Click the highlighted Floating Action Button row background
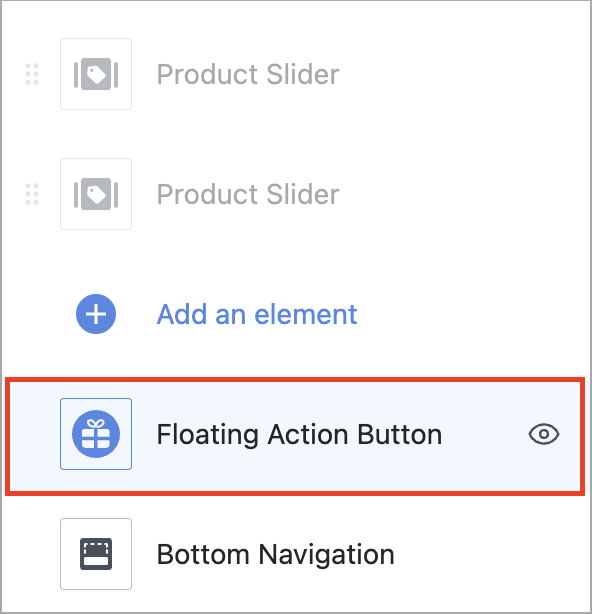The height and width of the screenshot is (614, 592). click(x=295, y=436)
